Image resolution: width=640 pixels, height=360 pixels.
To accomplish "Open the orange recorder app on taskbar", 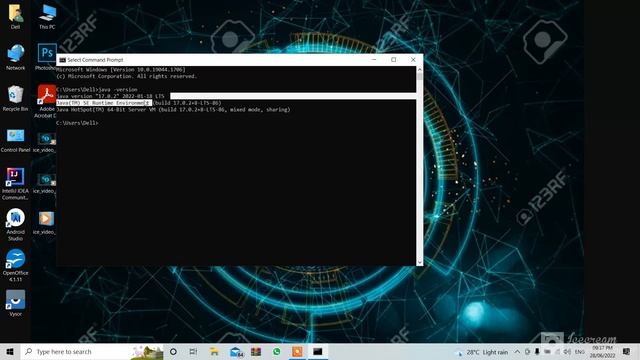I will pyautogui.click(x=298, y=351).
